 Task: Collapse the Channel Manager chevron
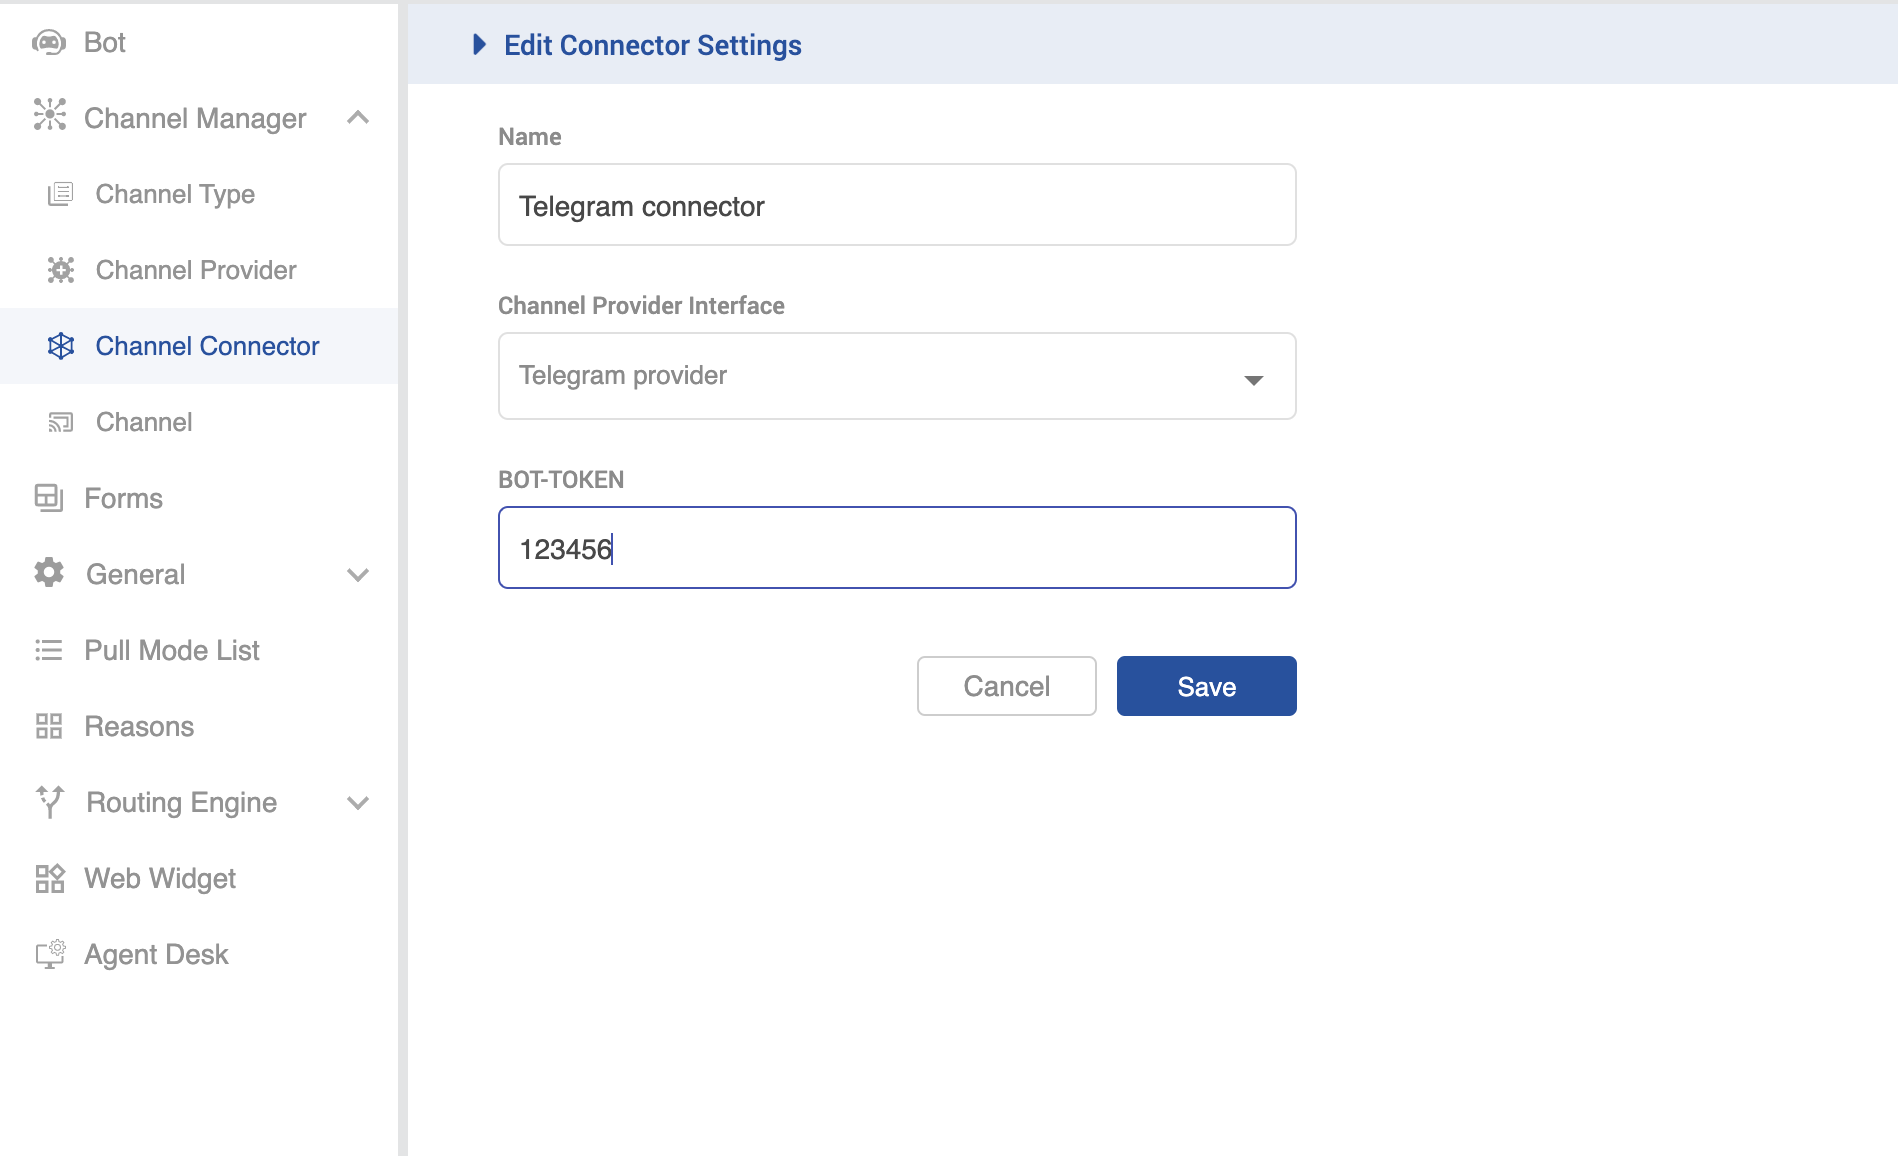358,118
